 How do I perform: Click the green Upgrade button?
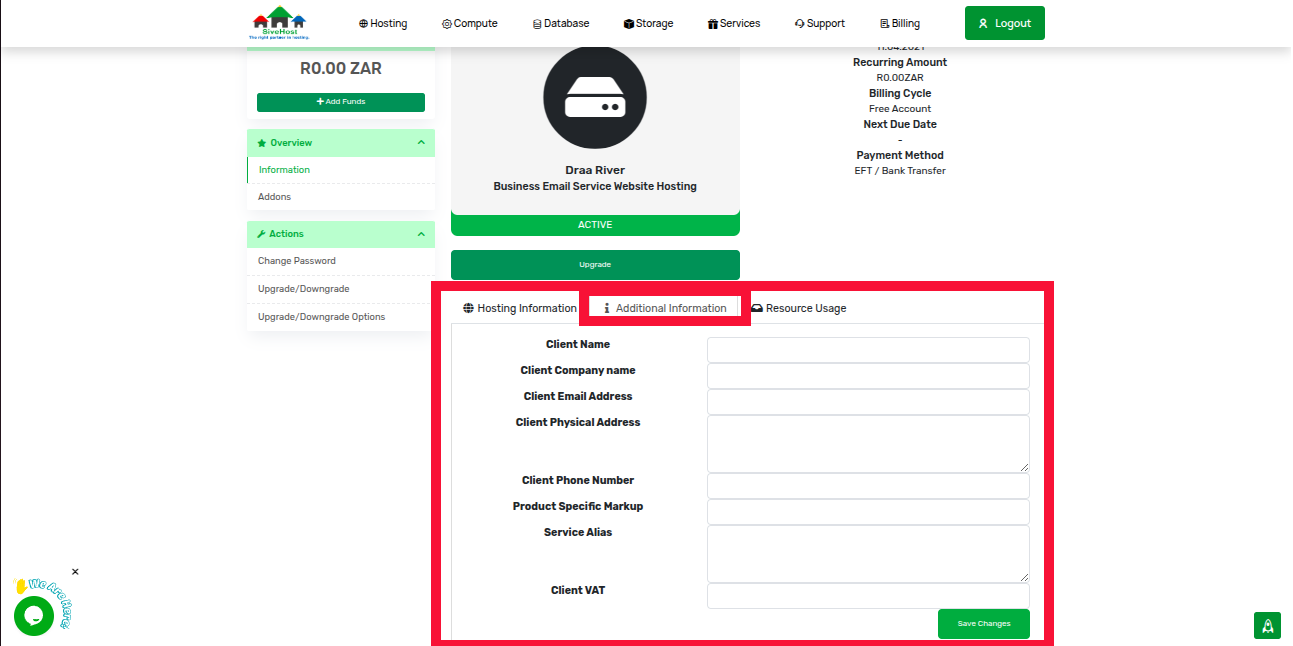(x=595, y=265)
